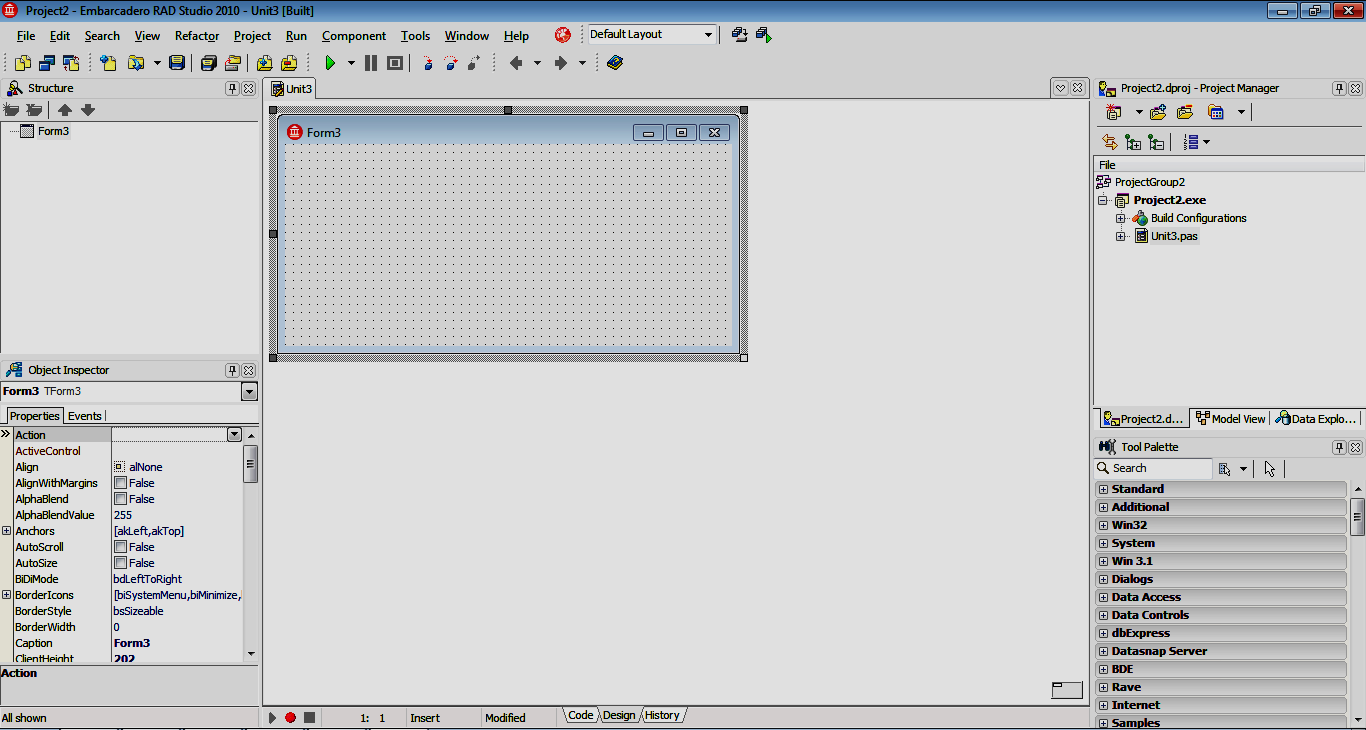Click the View Unit toolbar icon
1366x730 pixels.
pyautogui.click(x=22, y=63)
